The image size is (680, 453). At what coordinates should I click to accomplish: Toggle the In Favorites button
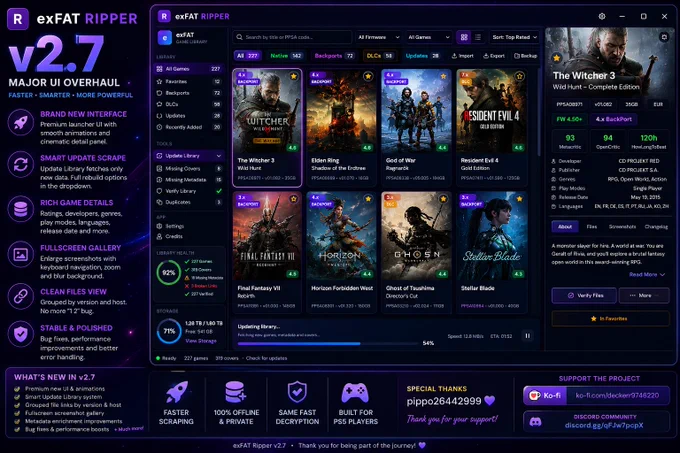[610, 319]
